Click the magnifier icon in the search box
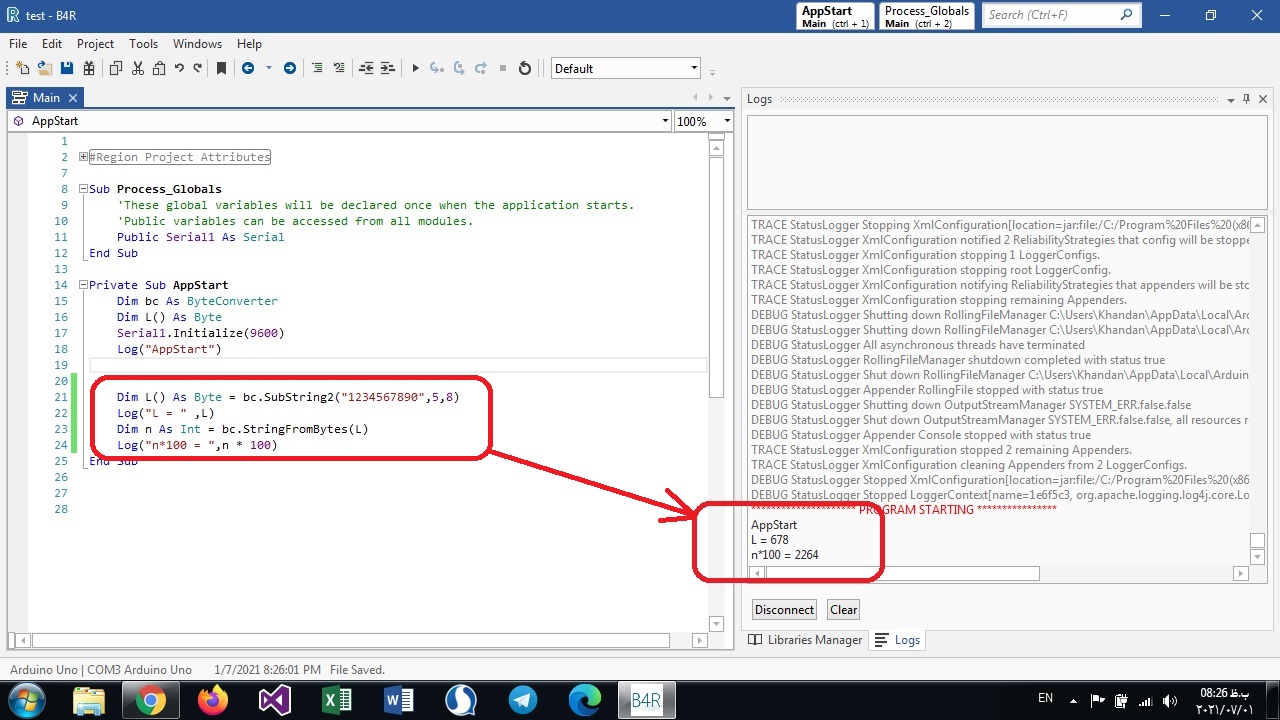 click(x=1127, y=15)
